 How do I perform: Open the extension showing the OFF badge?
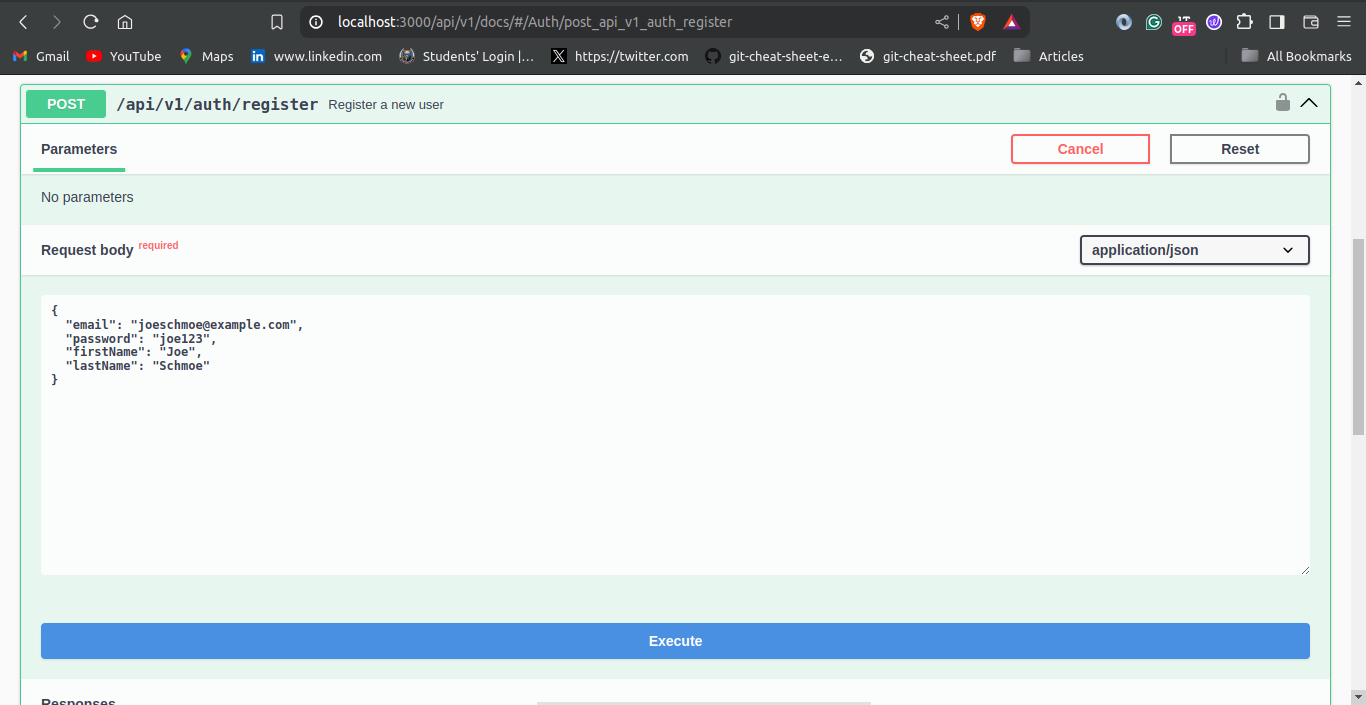click(x=1184, y=24)
